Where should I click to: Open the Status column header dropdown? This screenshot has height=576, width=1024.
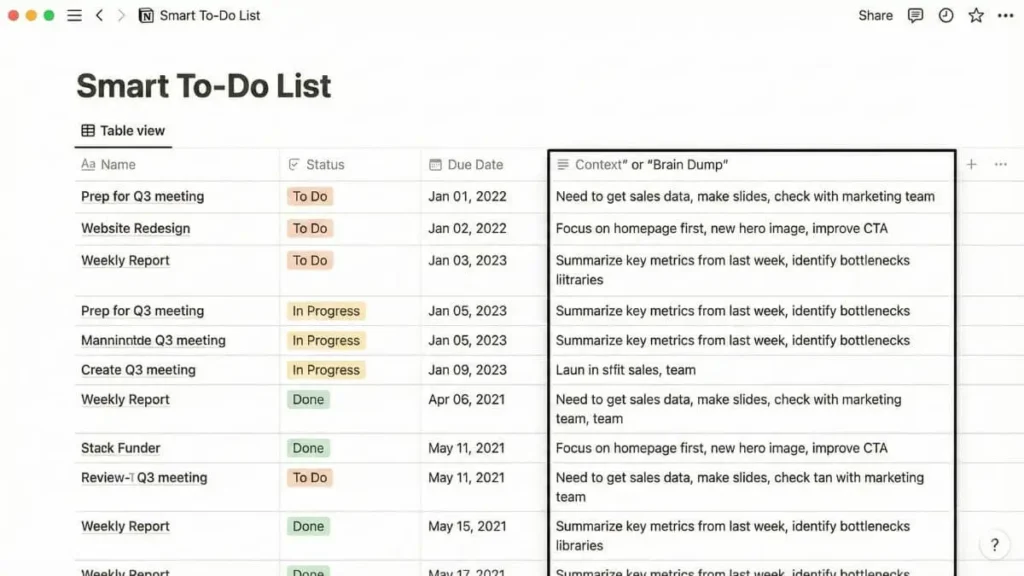coord(320,164)
